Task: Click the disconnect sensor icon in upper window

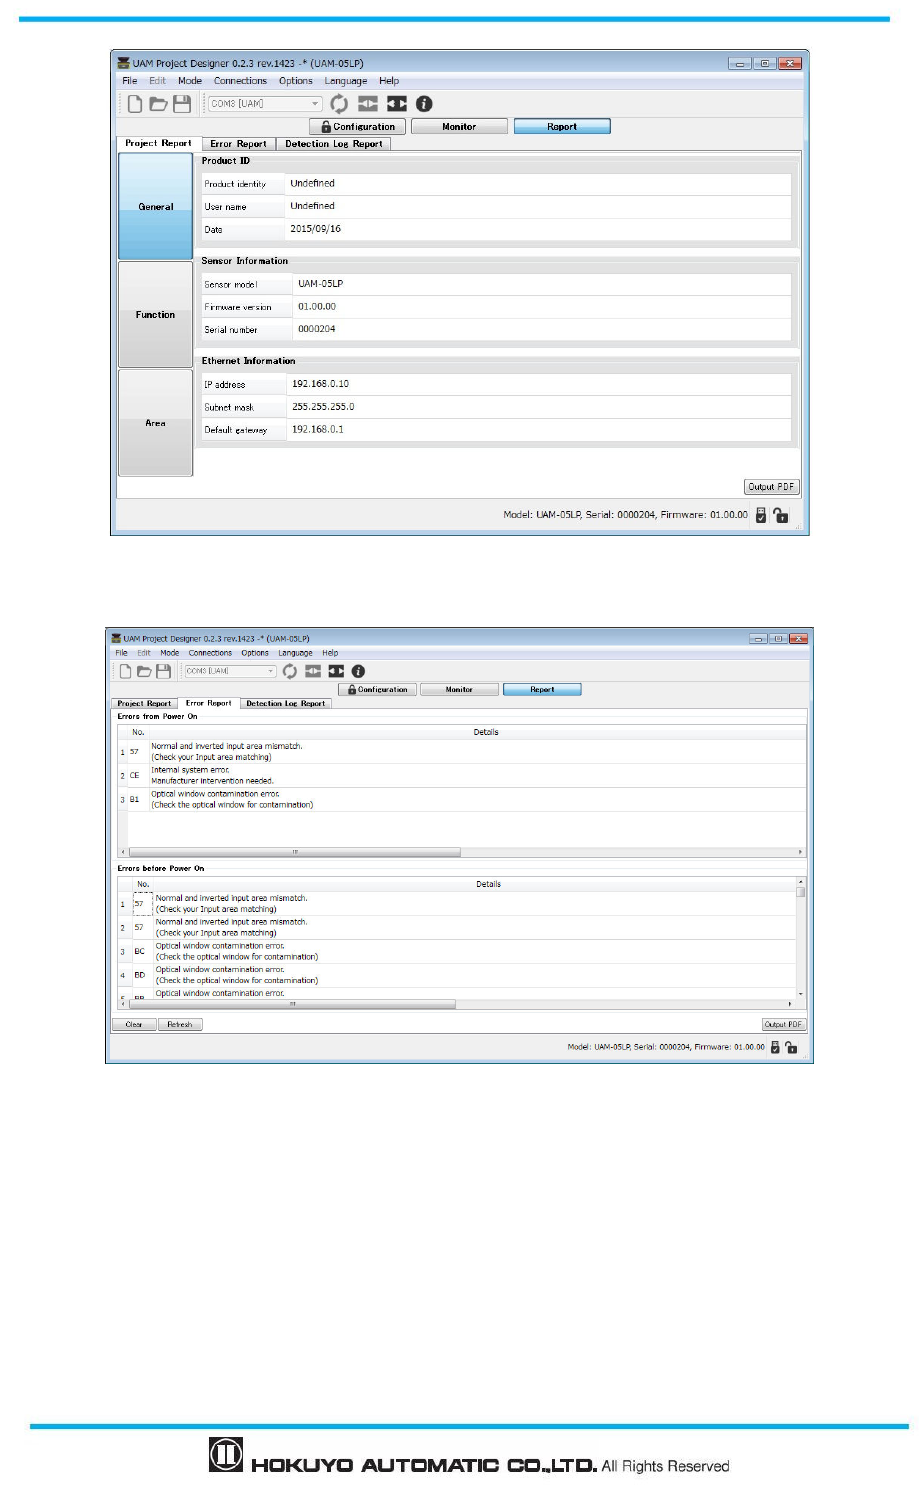Action: (397, 104)
